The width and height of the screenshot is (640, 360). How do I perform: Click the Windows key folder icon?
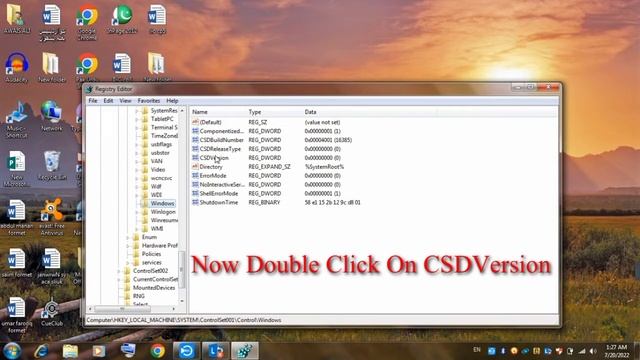coord(144,203)
